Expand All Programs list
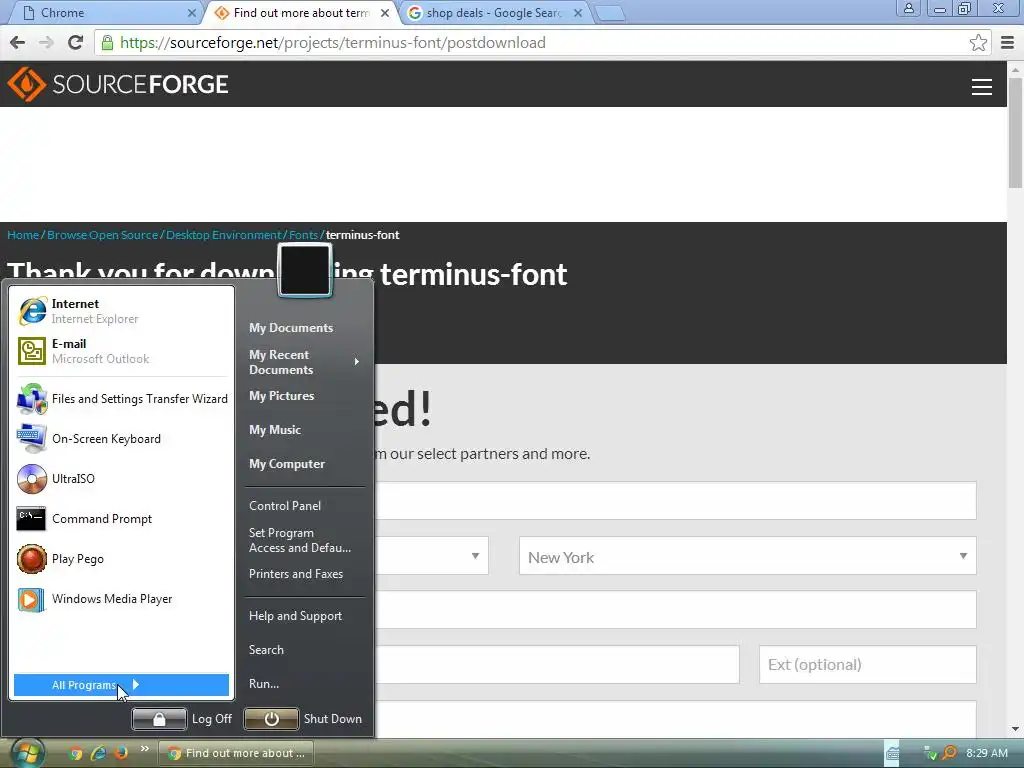The height and width of the screenshot is (768, 1024). coord(121,685)
